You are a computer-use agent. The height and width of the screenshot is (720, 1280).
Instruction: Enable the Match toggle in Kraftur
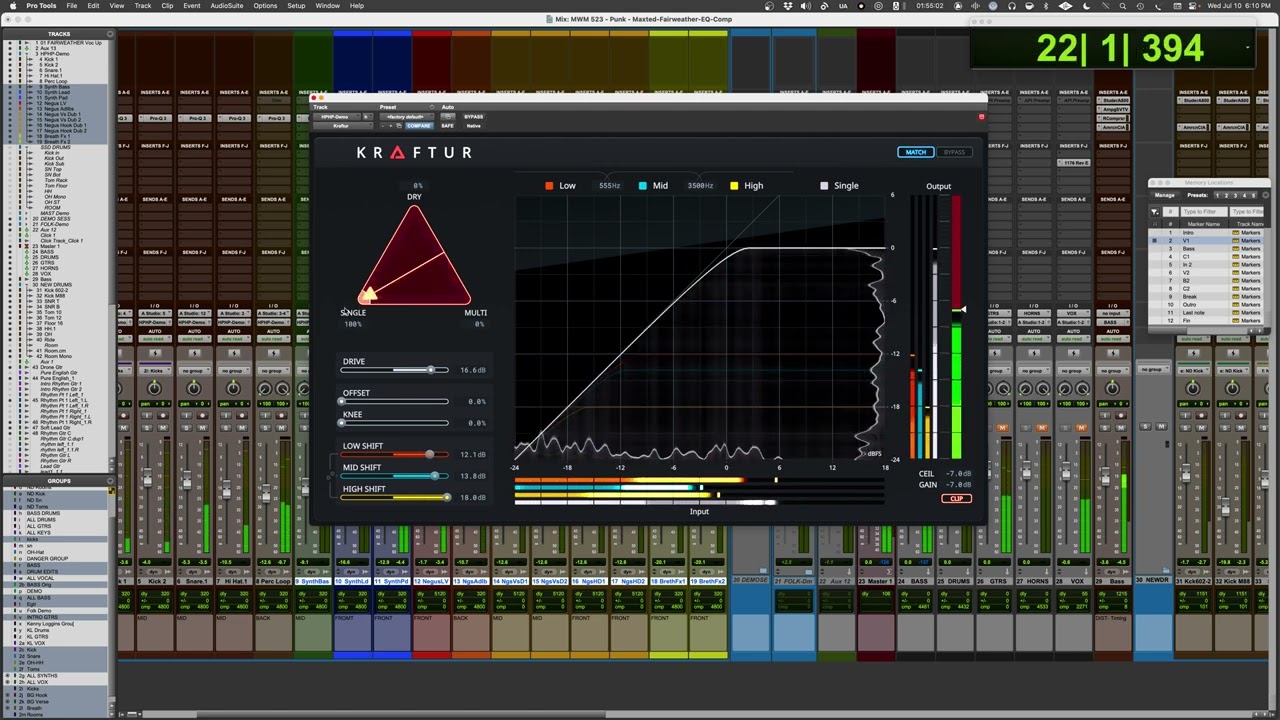click(915, 152)
